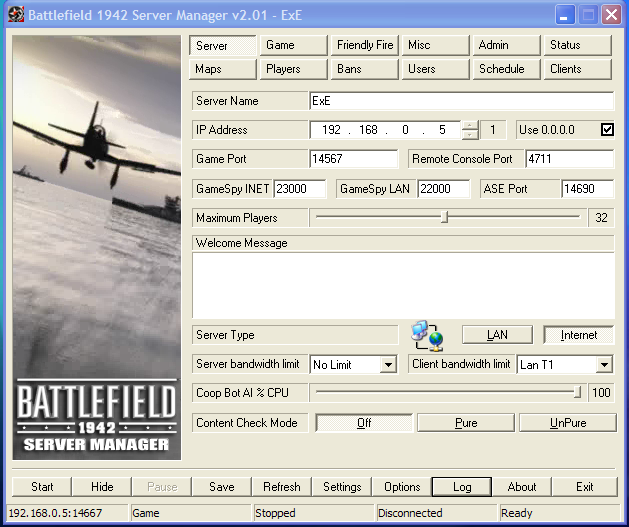Open the Log button
Viewport: 629px width, 527px height.
tap(462, 487)
